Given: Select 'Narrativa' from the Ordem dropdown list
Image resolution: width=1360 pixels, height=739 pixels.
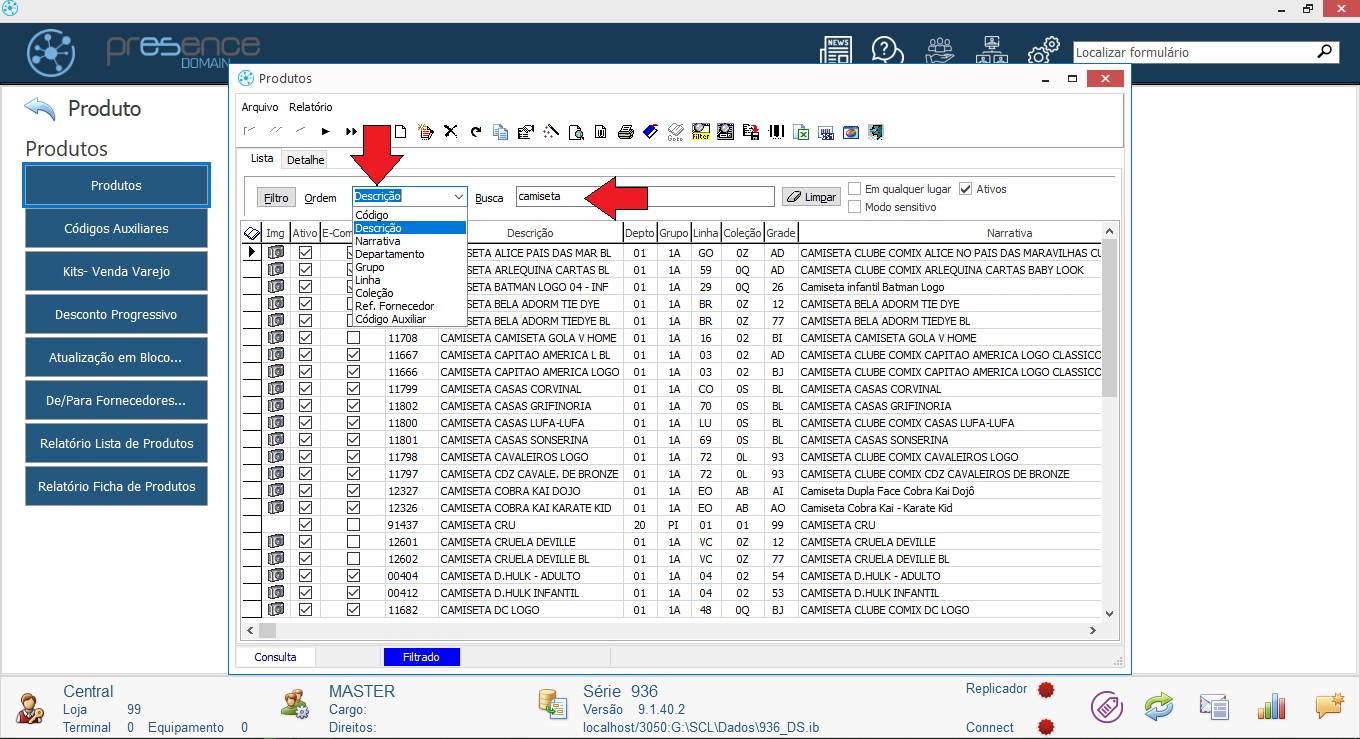Looking at the screenshot, I should 378,241.
